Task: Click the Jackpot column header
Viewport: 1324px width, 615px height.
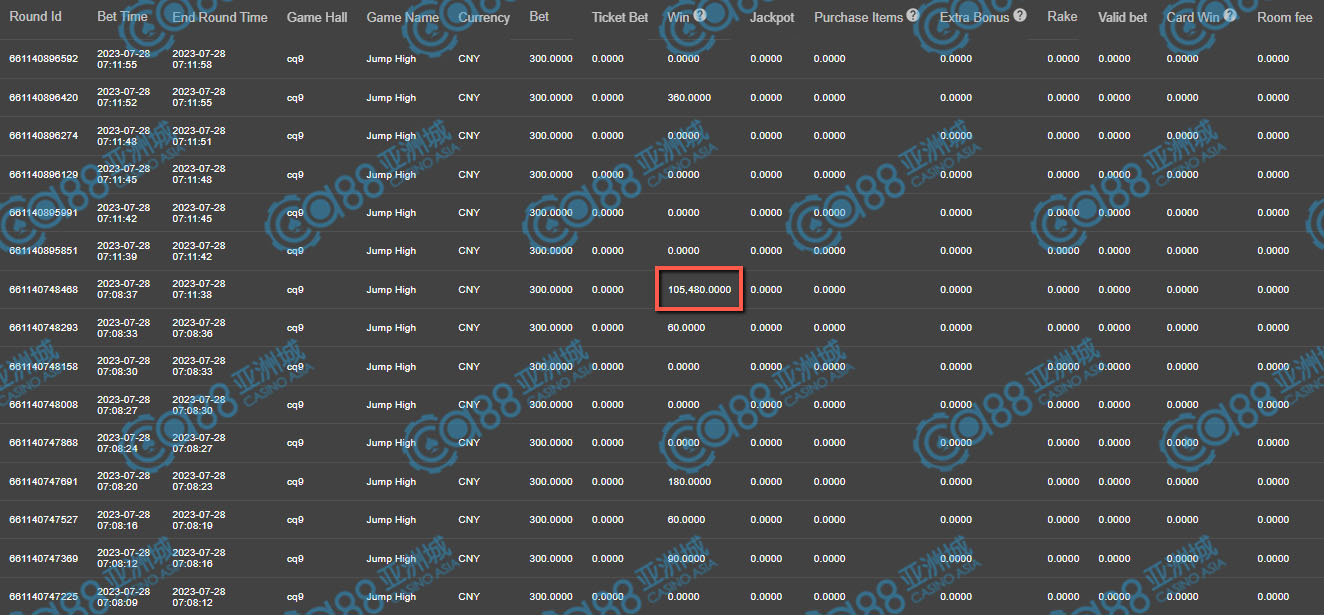Action: [x=772, y=17]
